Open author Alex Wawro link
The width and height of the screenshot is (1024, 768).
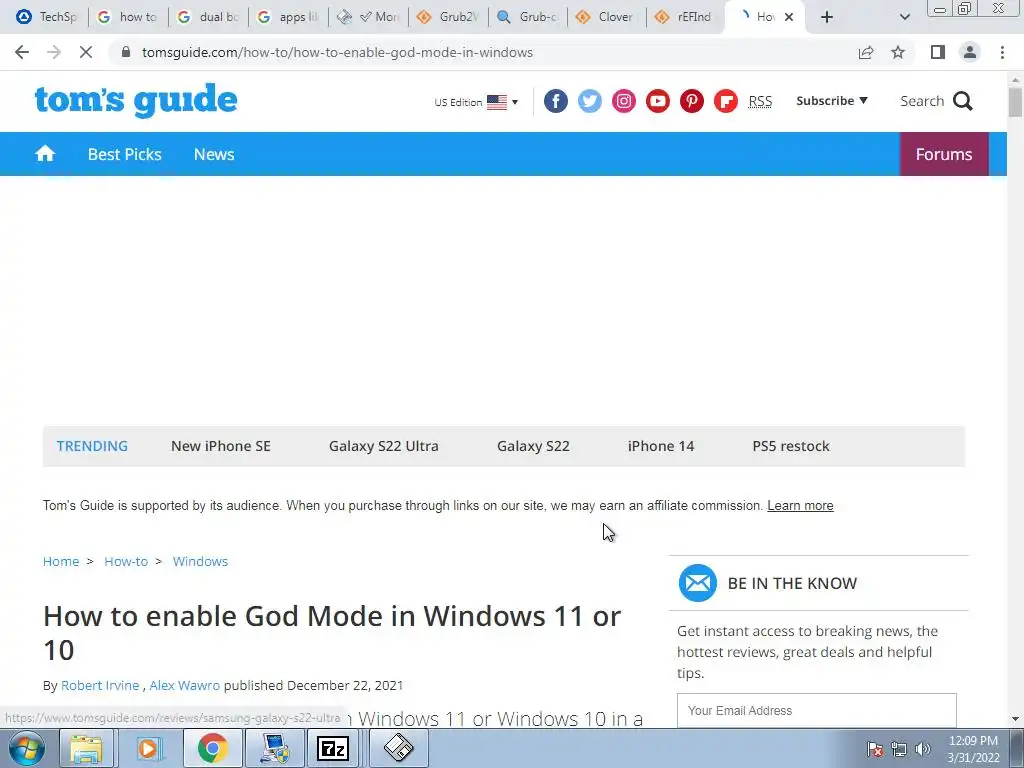(x=185, y=686)
